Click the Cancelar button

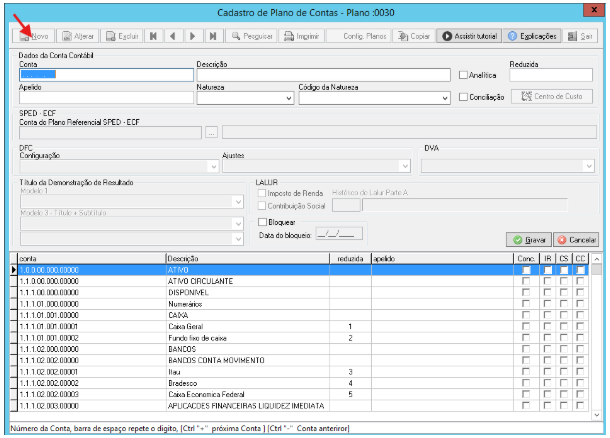tap(576, 240)
